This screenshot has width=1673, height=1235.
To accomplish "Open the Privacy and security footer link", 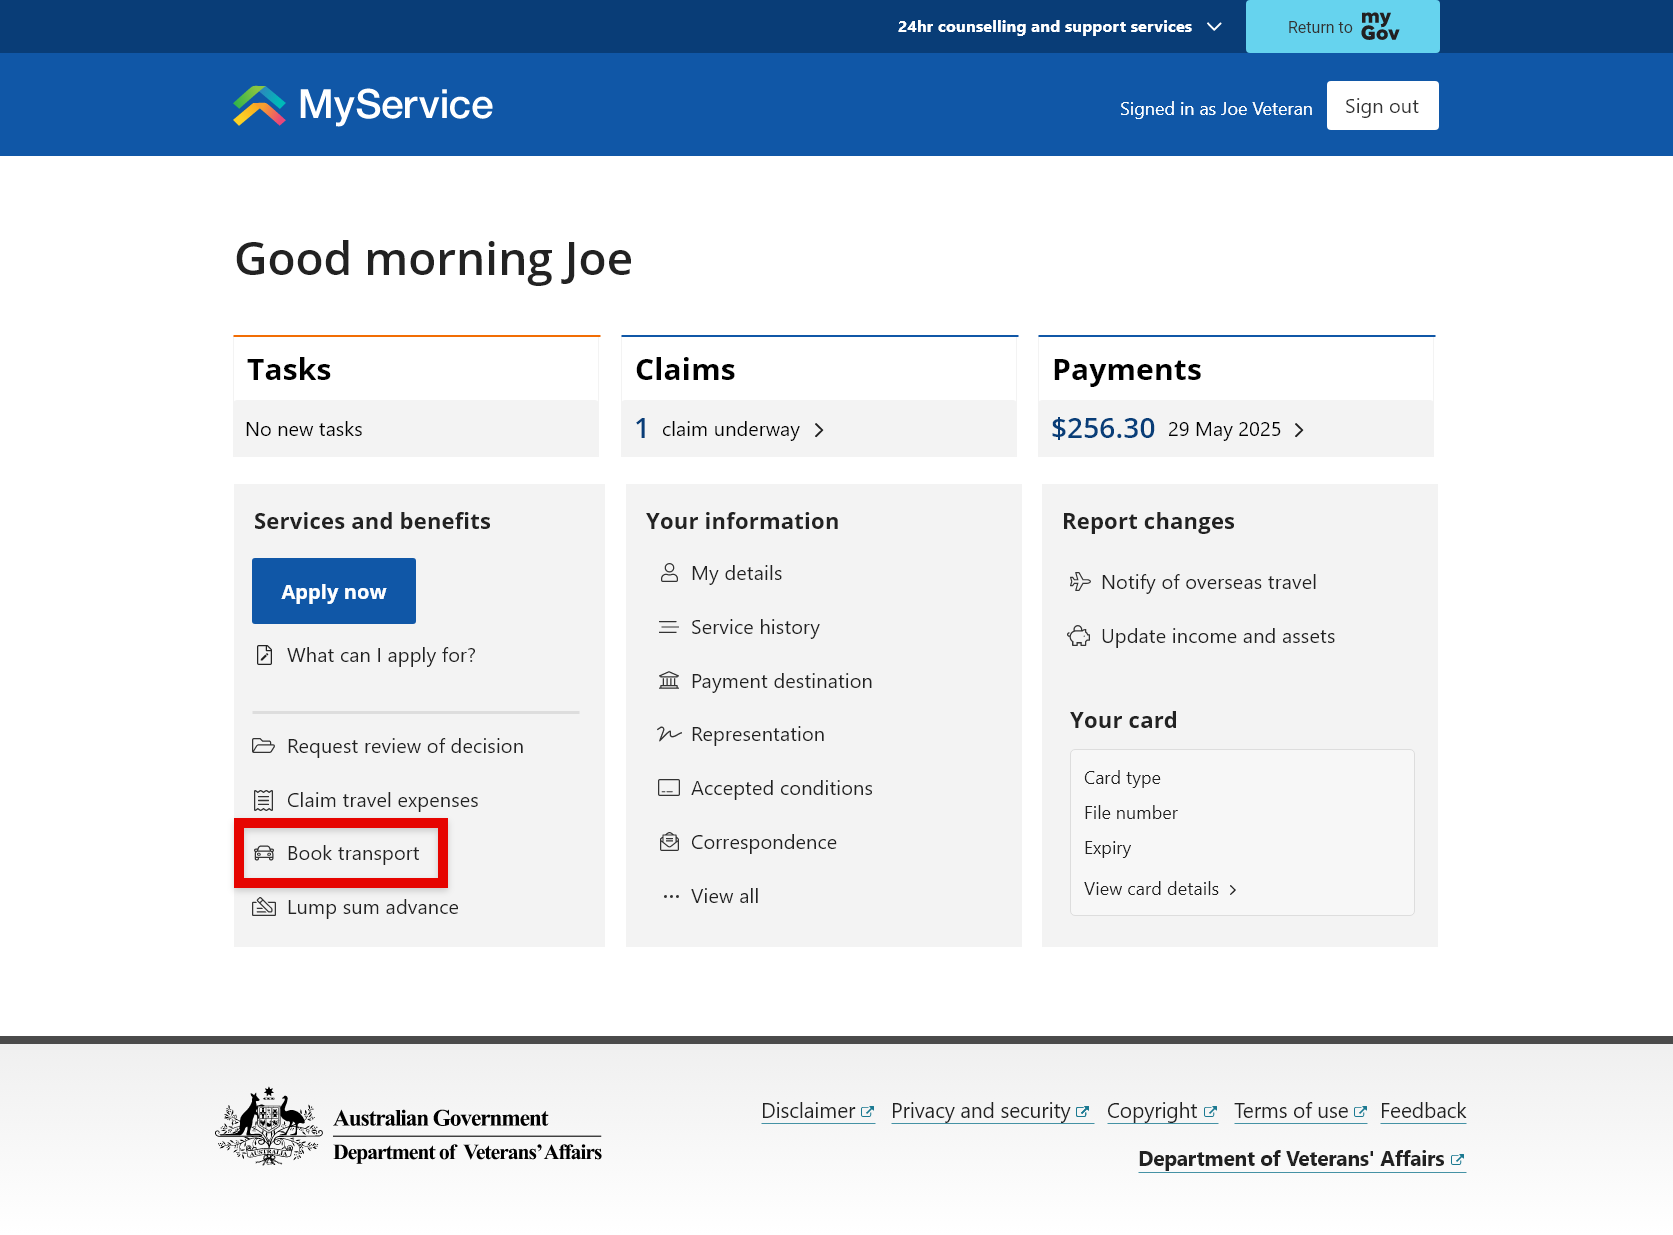I will [980, 1111].
